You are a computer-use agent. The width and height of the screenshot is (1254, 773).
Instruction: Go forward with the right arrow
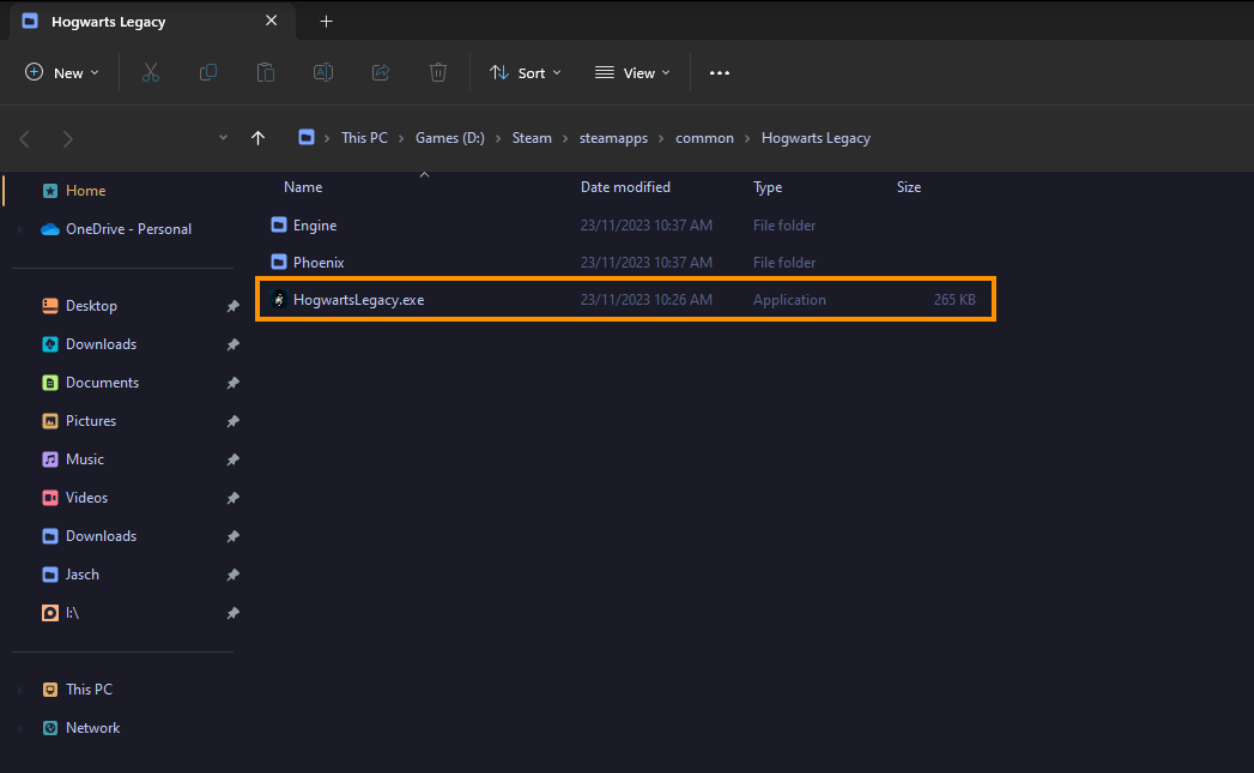pos(68,139)
